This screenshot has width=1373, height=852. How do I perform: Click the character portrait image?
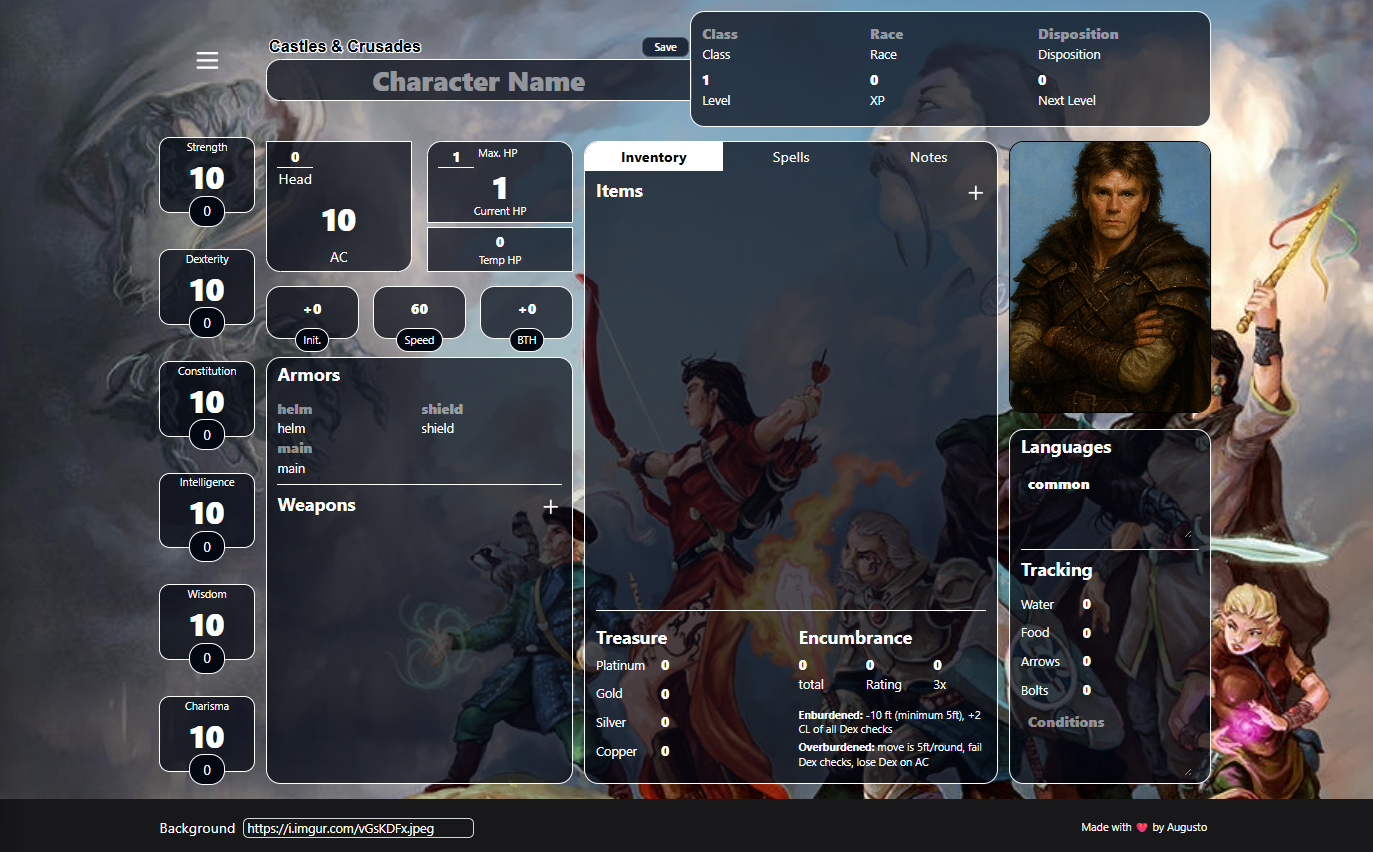1110,277
